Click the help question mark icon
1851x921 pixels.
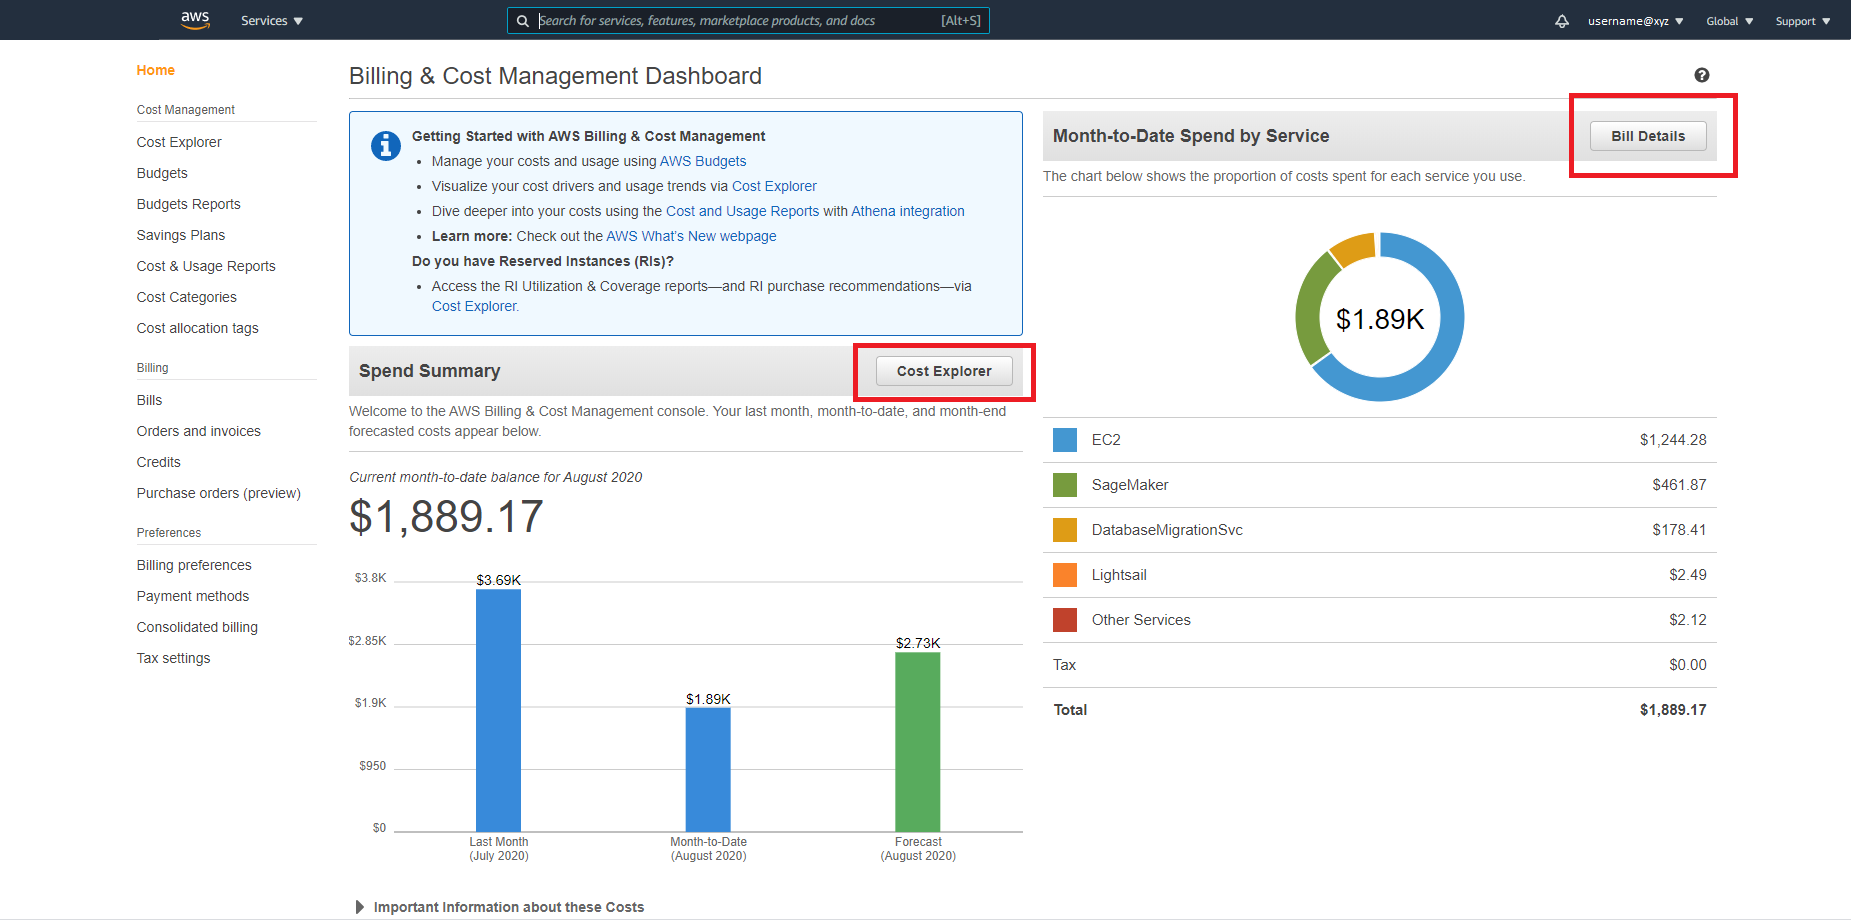(1702, 75)
